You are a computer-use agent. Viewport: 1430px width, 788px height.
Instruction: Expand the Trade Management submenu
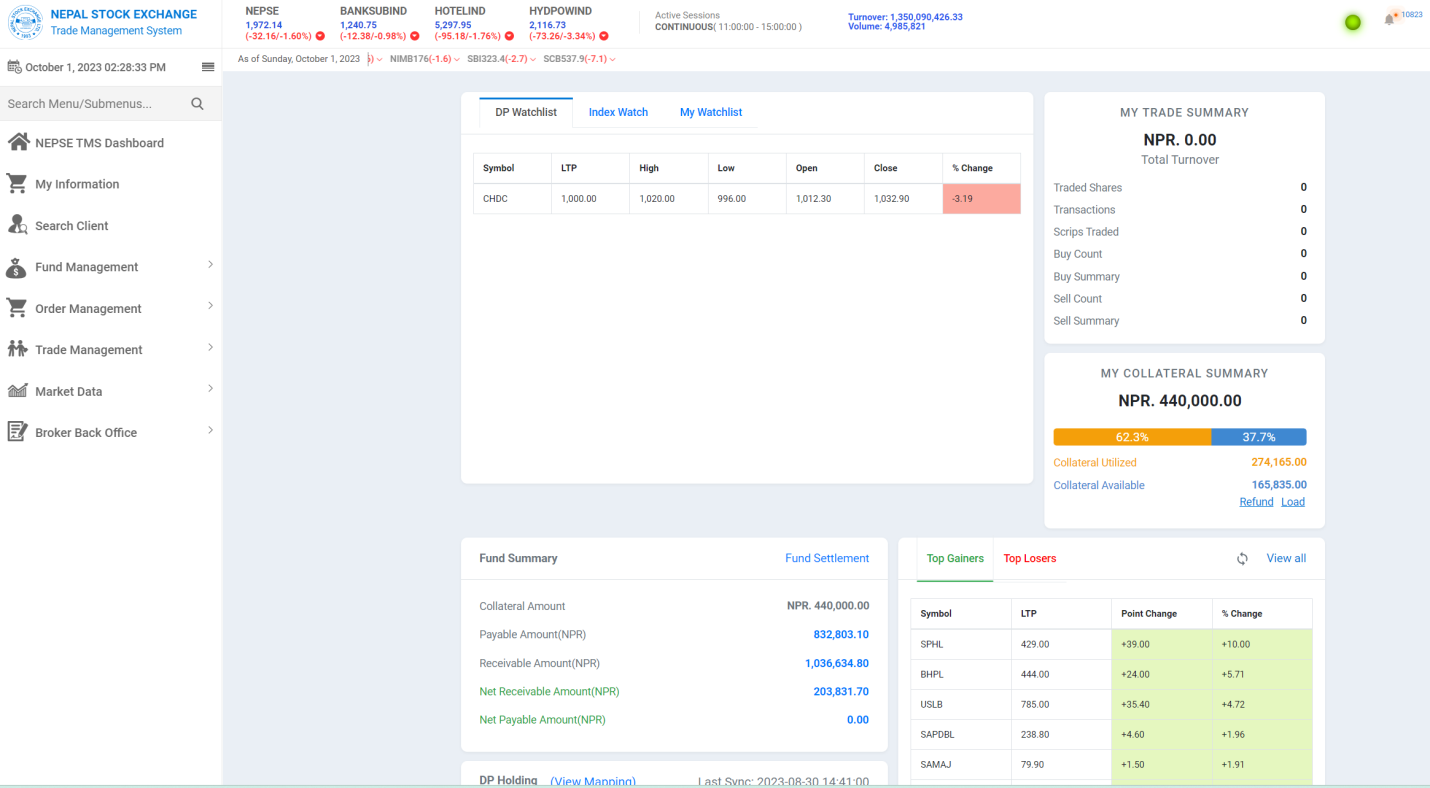(210, 347)
